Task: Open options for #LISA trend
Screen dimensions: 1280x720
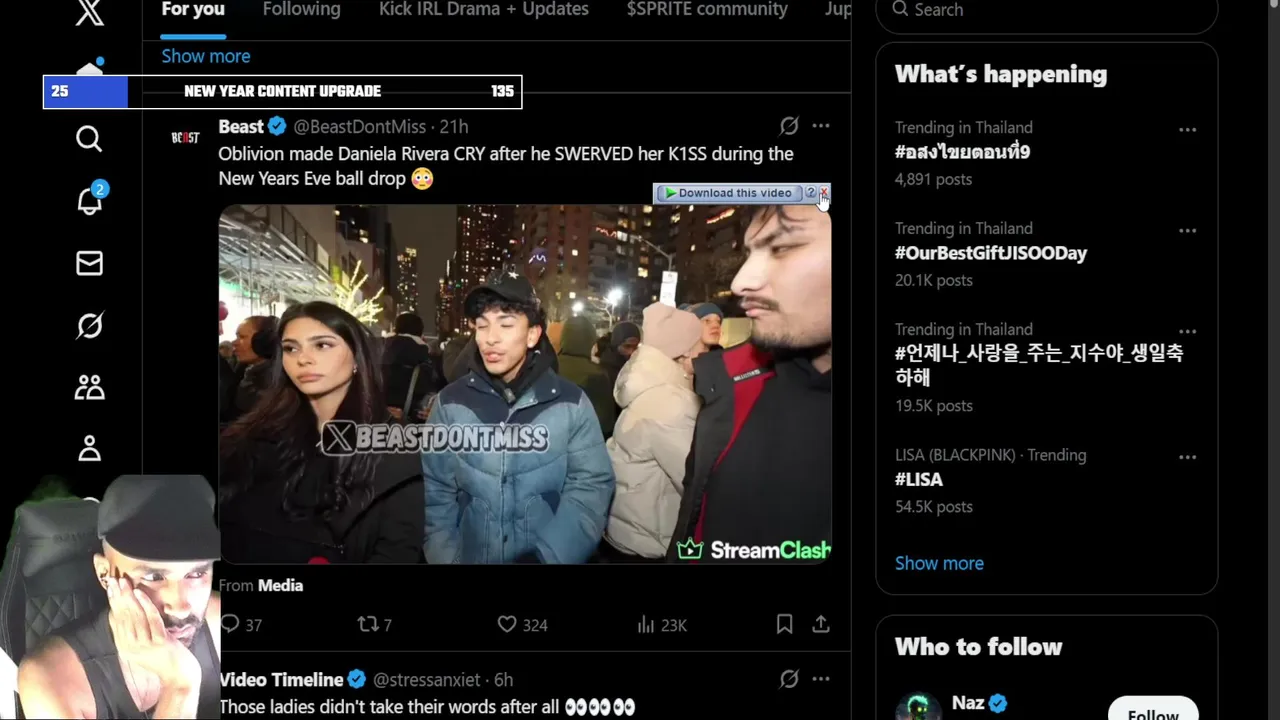Action: coord(1188,457)
